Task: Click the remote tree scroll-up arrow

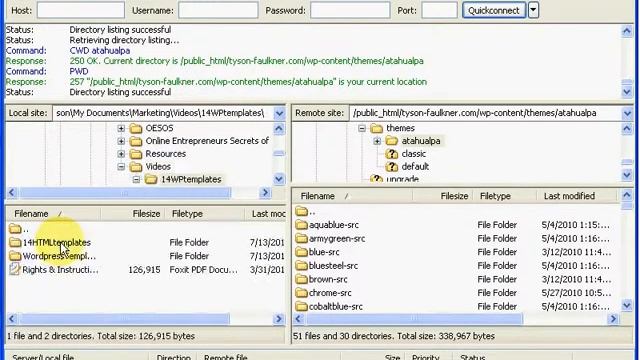Action: coord(627,129)
